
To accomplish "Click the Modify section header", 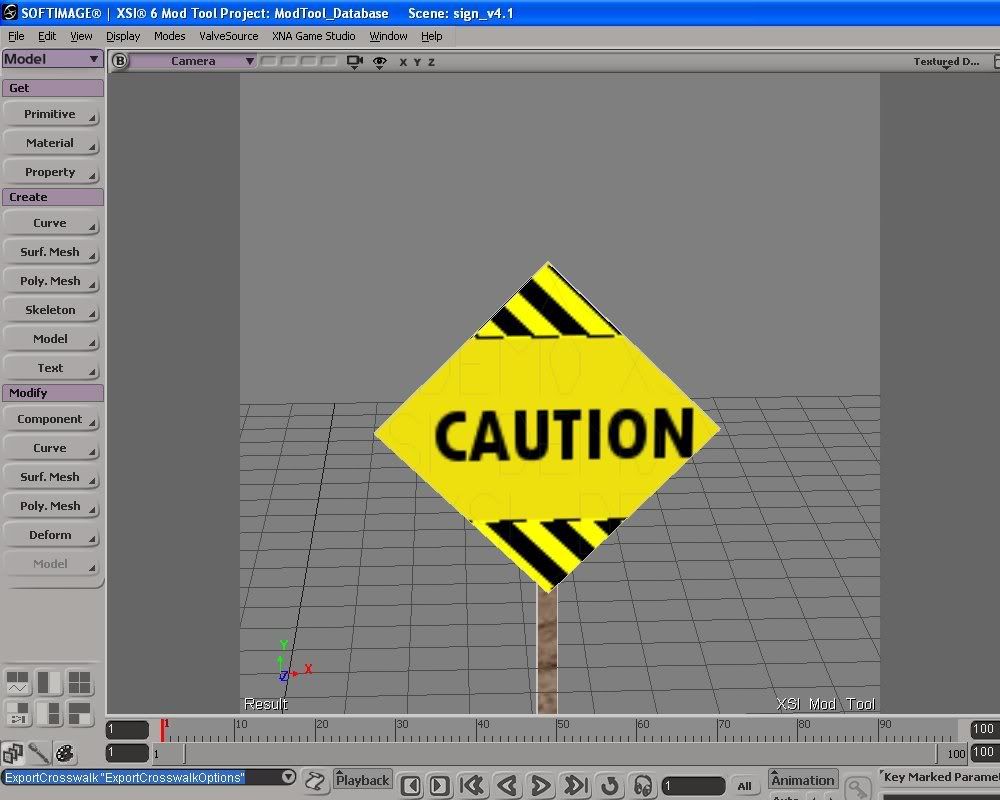I will click(x=53, y=393).
